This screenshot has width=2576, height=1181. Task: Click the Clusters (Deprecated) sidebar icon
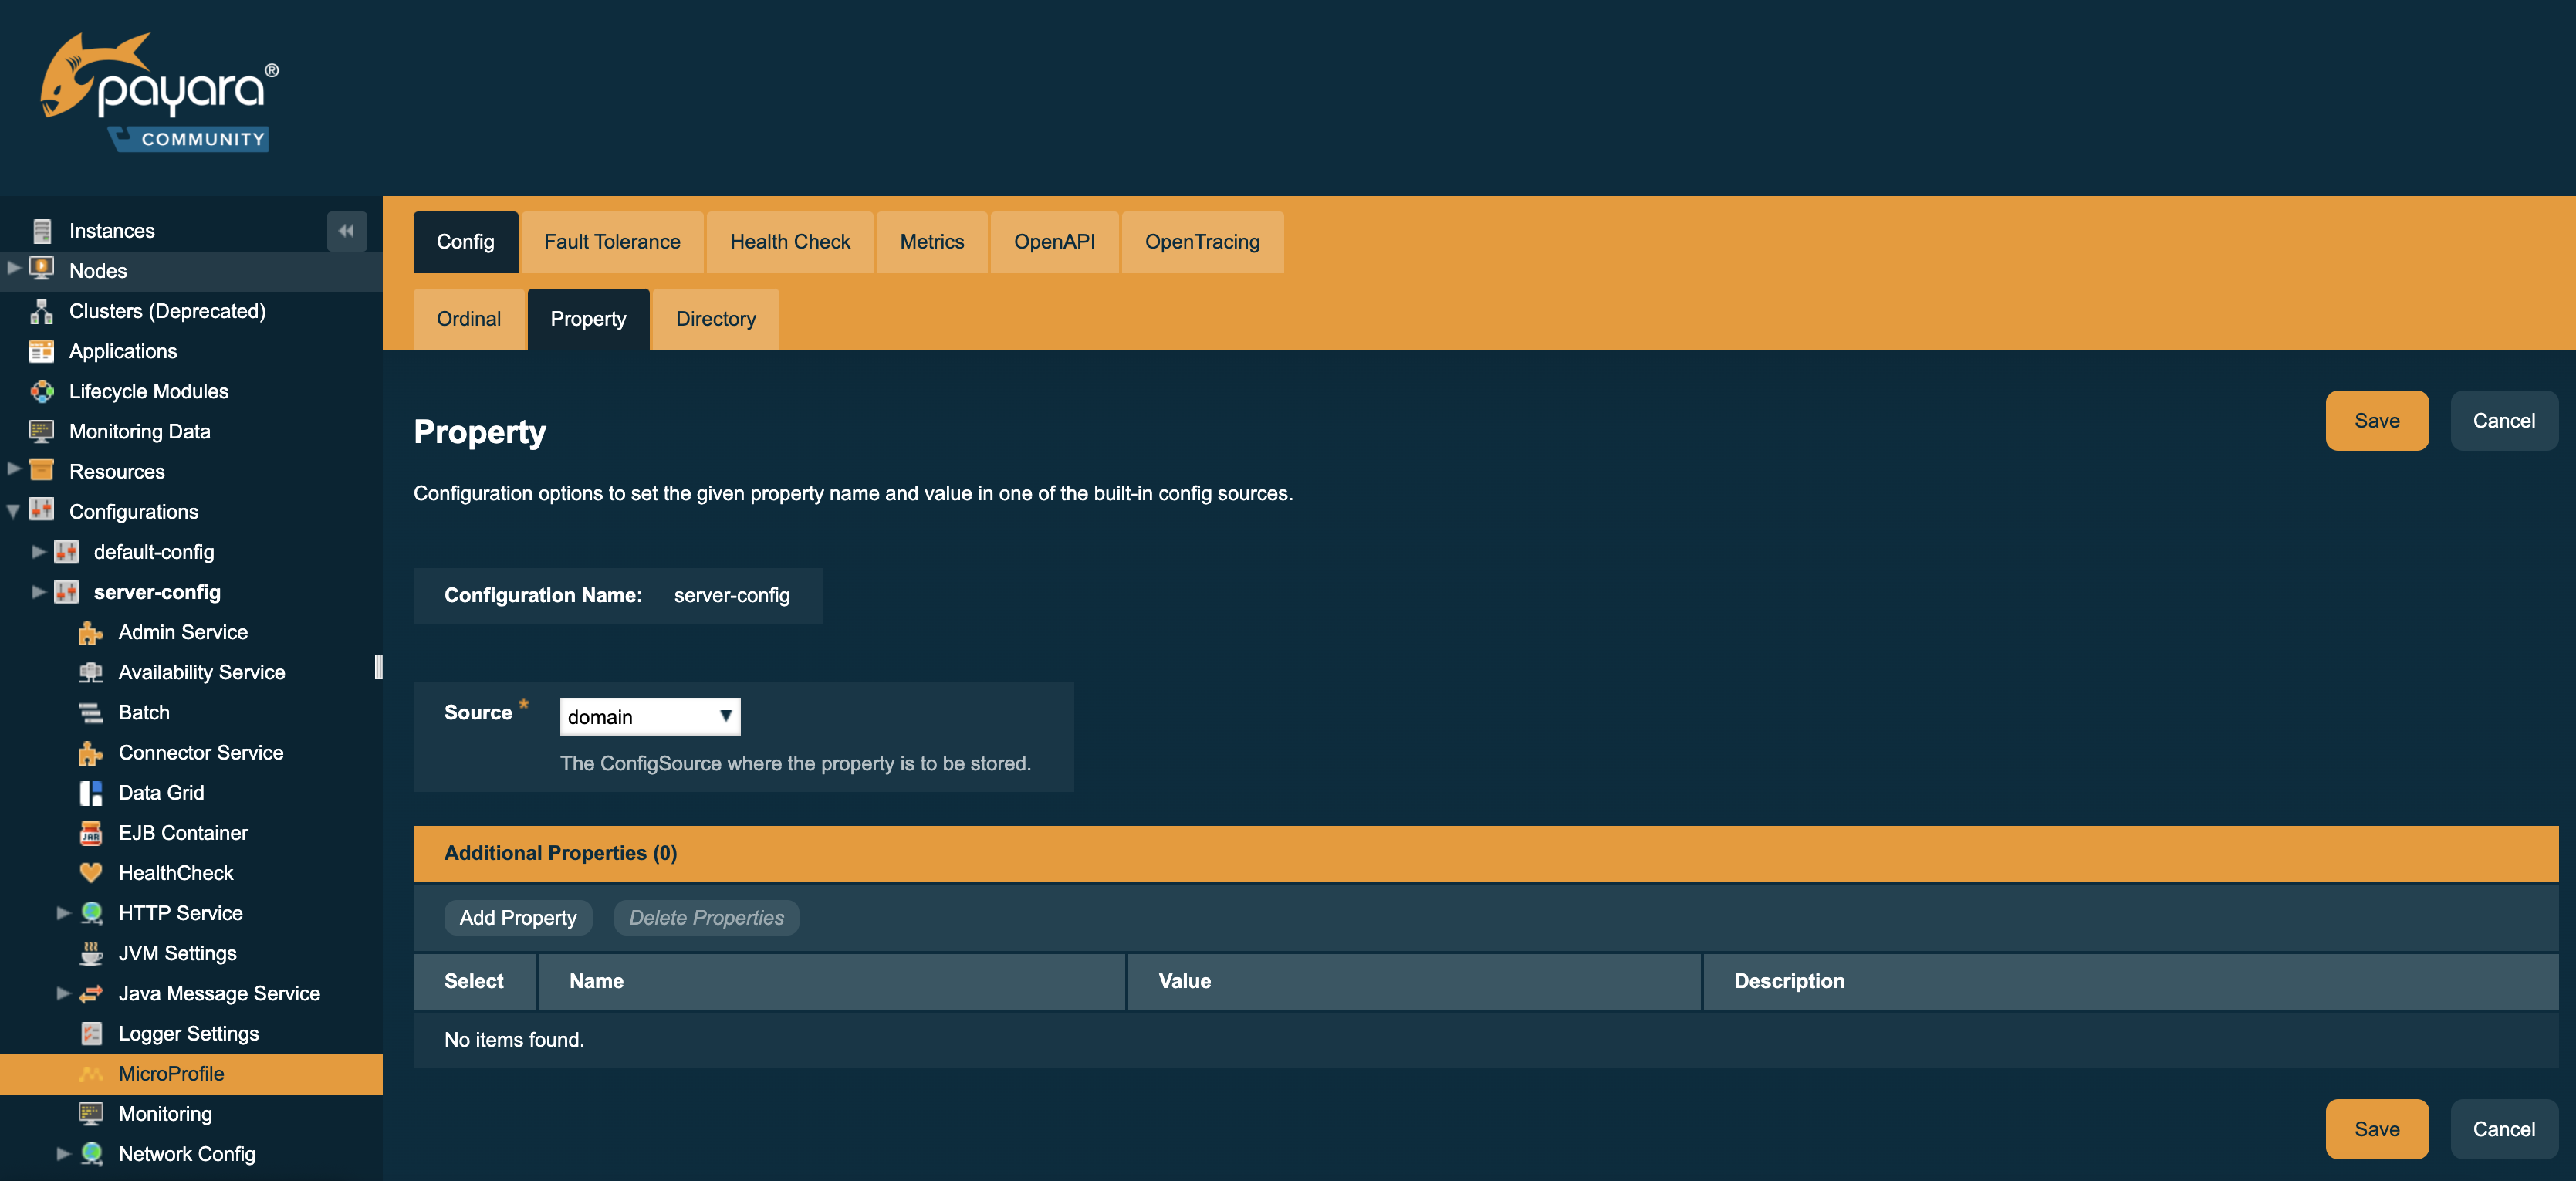pyautogui.click(x=42, y=309)
